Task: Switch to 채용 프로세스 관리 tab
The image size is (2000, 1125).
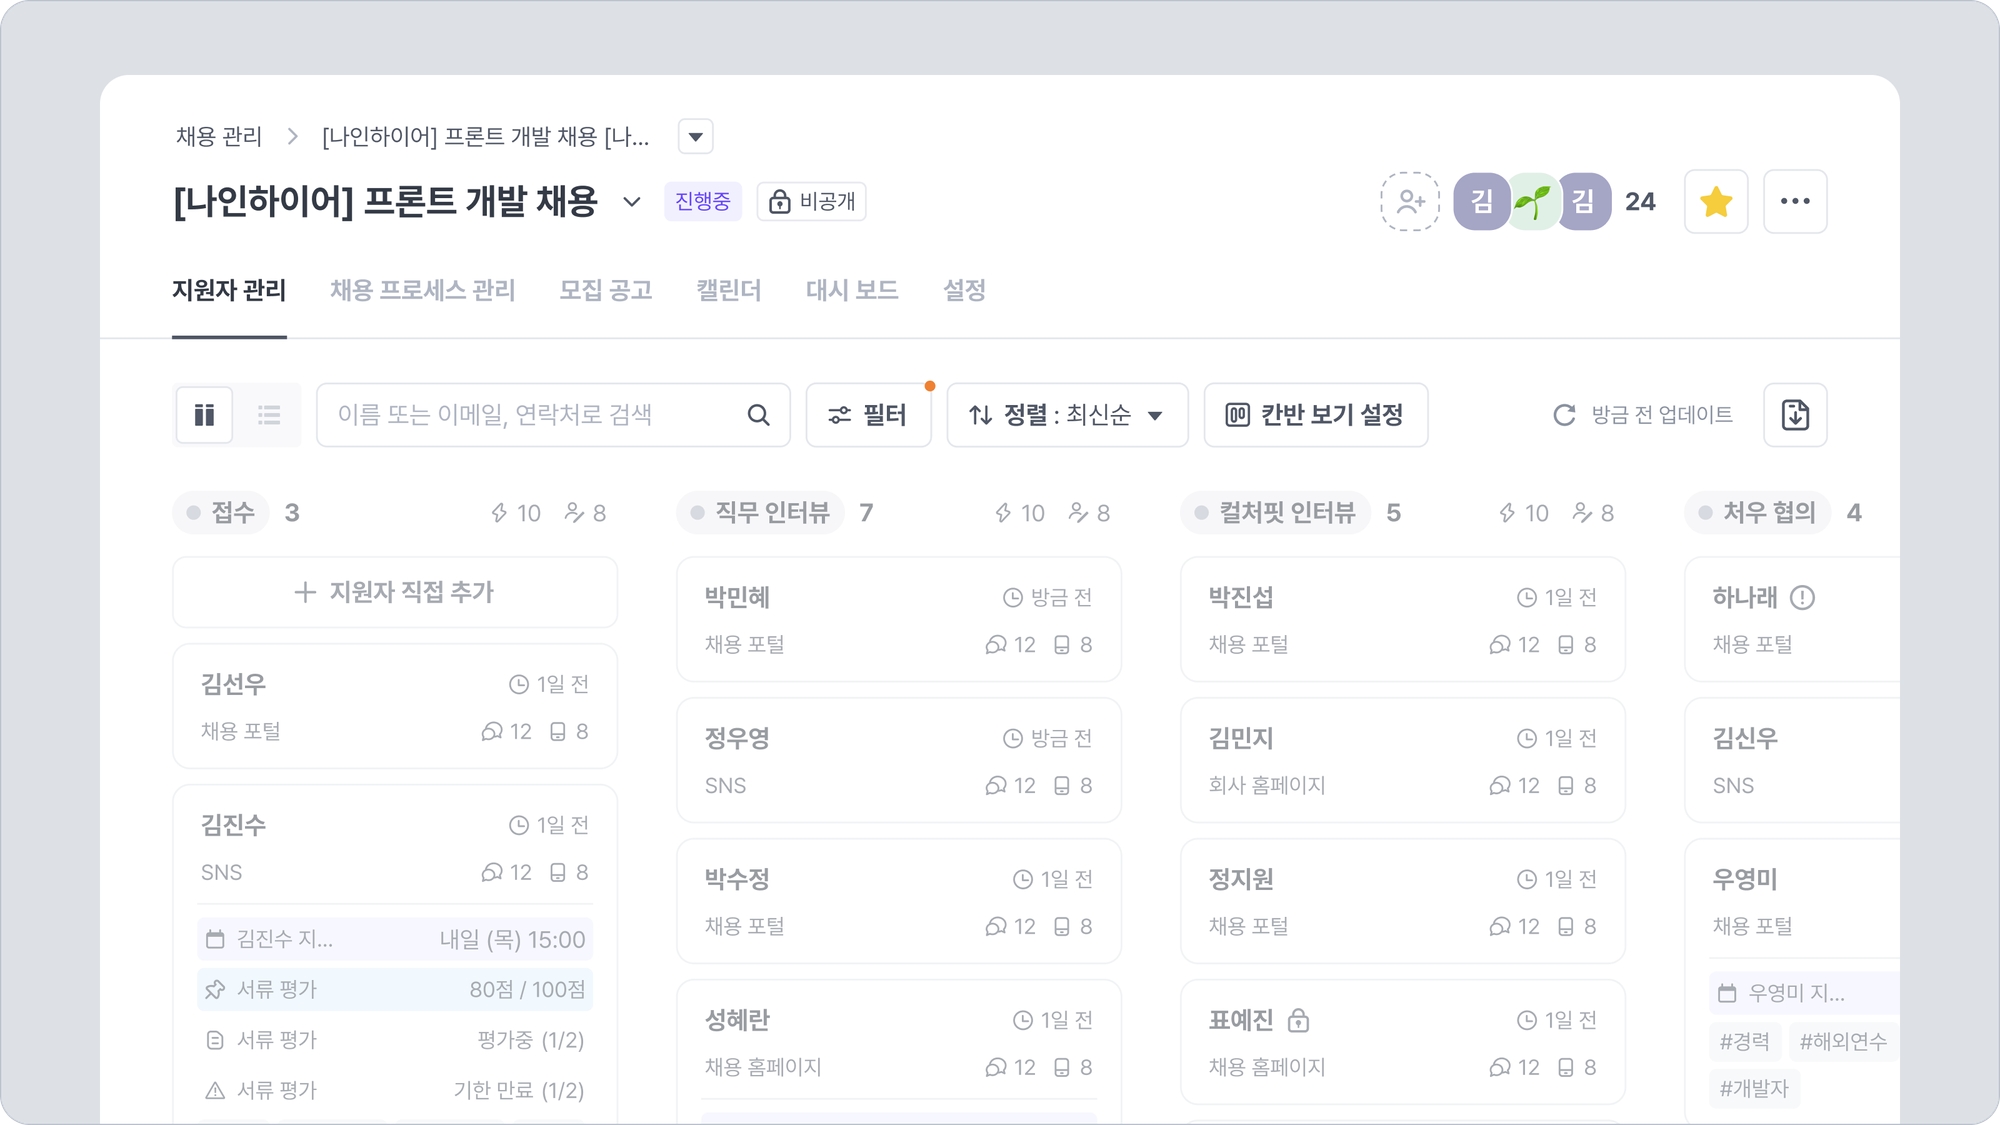Action: pyautogui.click(x=422, y=291)
